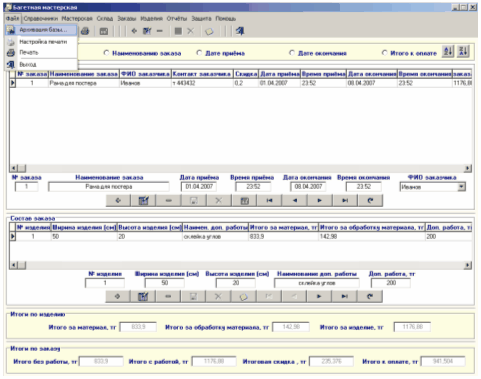Choose Выход in the open File menu
The image size is (481, 379).
point(28,64)
